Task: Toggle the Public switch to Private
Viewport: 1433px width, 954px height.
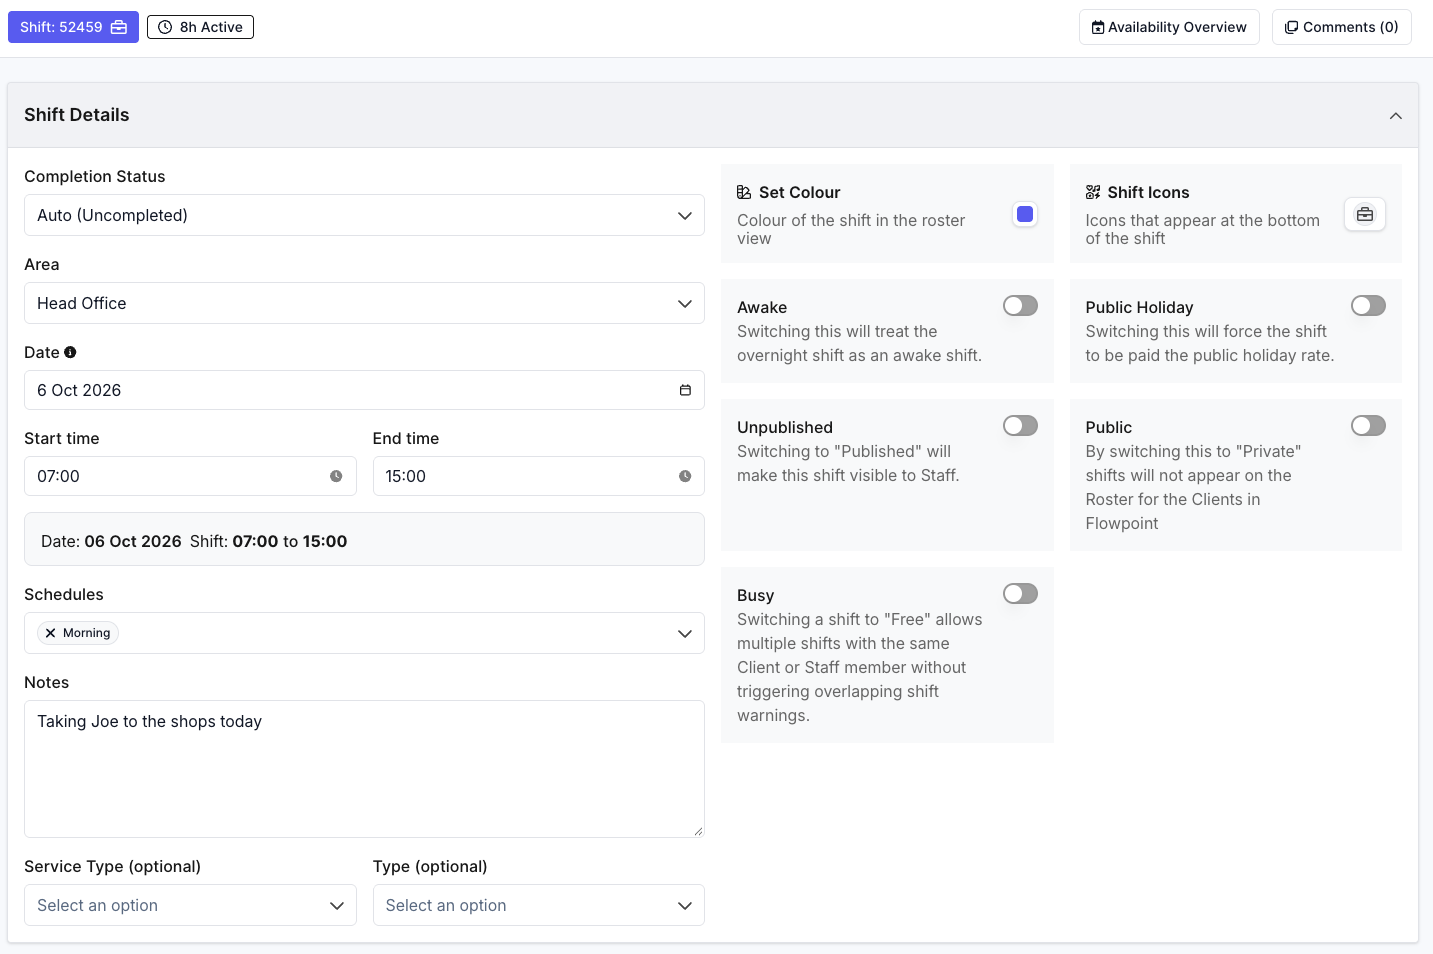Action: pyautogui.click(x=1368, y=426)
